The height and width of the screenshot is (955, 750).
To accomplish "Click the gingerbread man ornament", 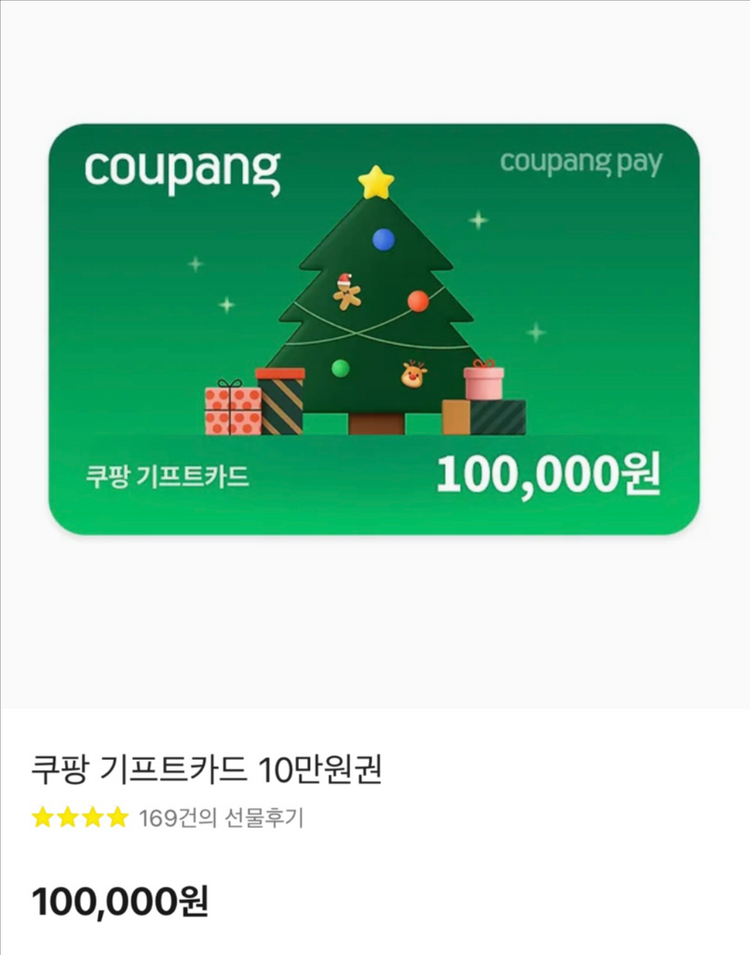I will coord(347,291).
